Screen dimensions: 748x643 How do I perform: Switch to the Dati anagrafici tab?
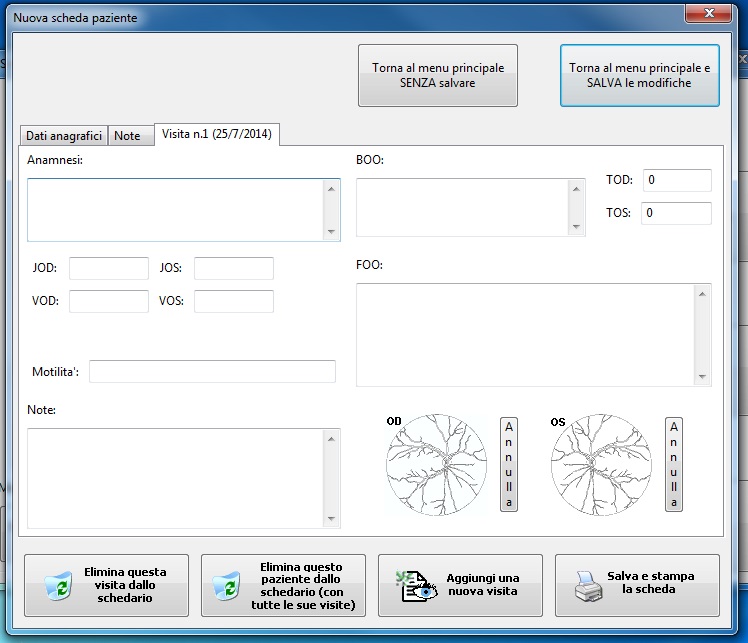(64, 136)
